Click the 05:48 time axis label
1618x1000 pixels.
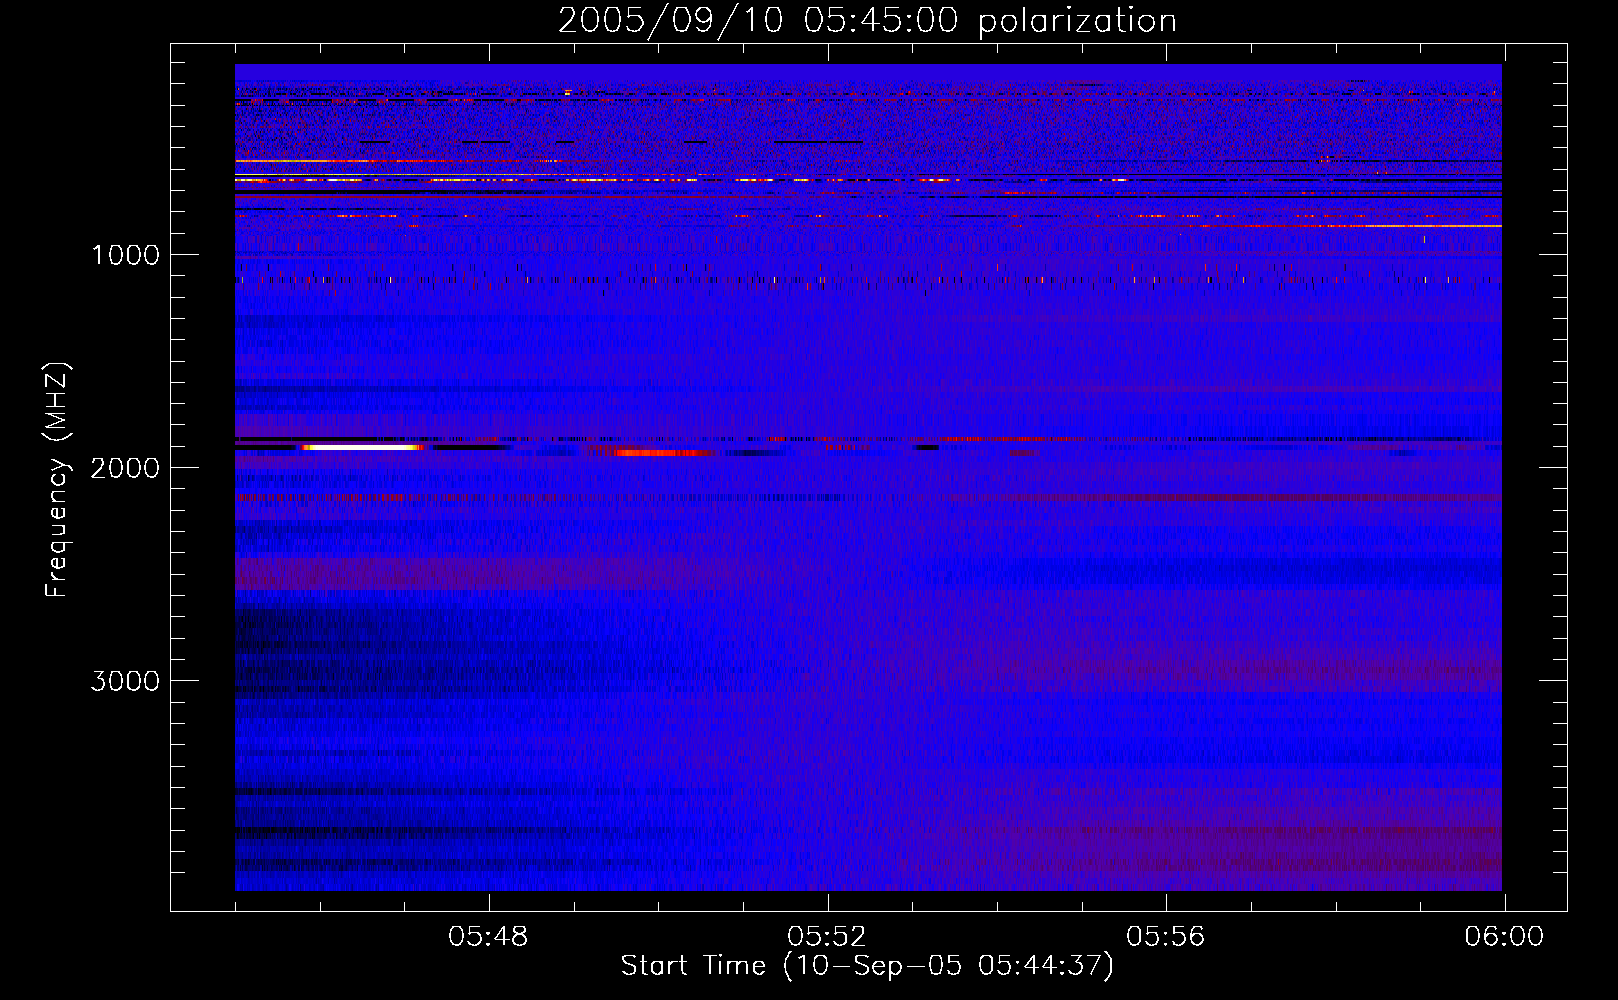click(488, 937)
